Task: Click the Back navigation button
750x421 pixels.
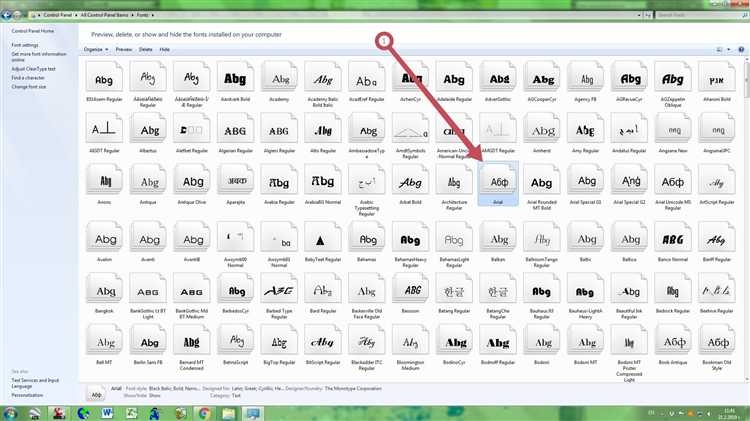Action: point(7,15)
